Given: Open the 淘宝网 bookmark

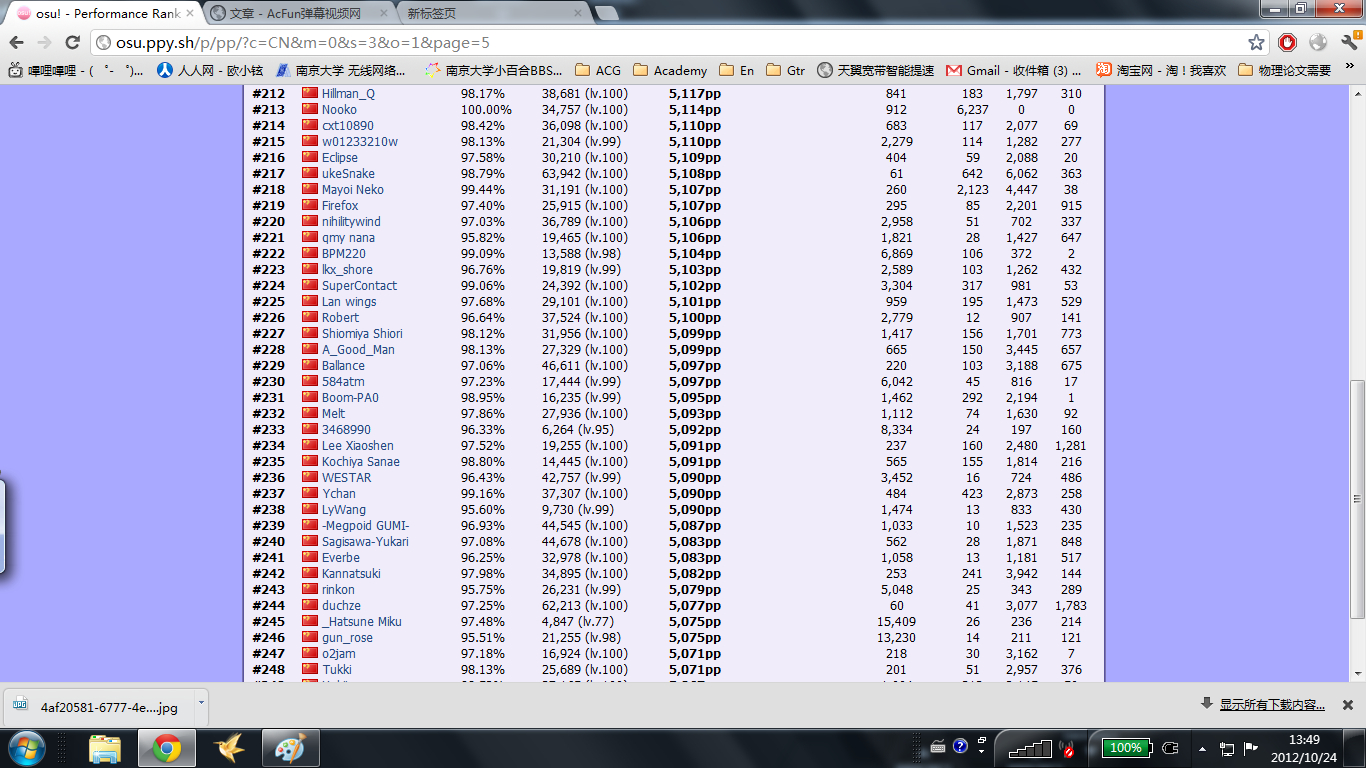Looking at the screenshot, I should click(x=1160, y=71).
